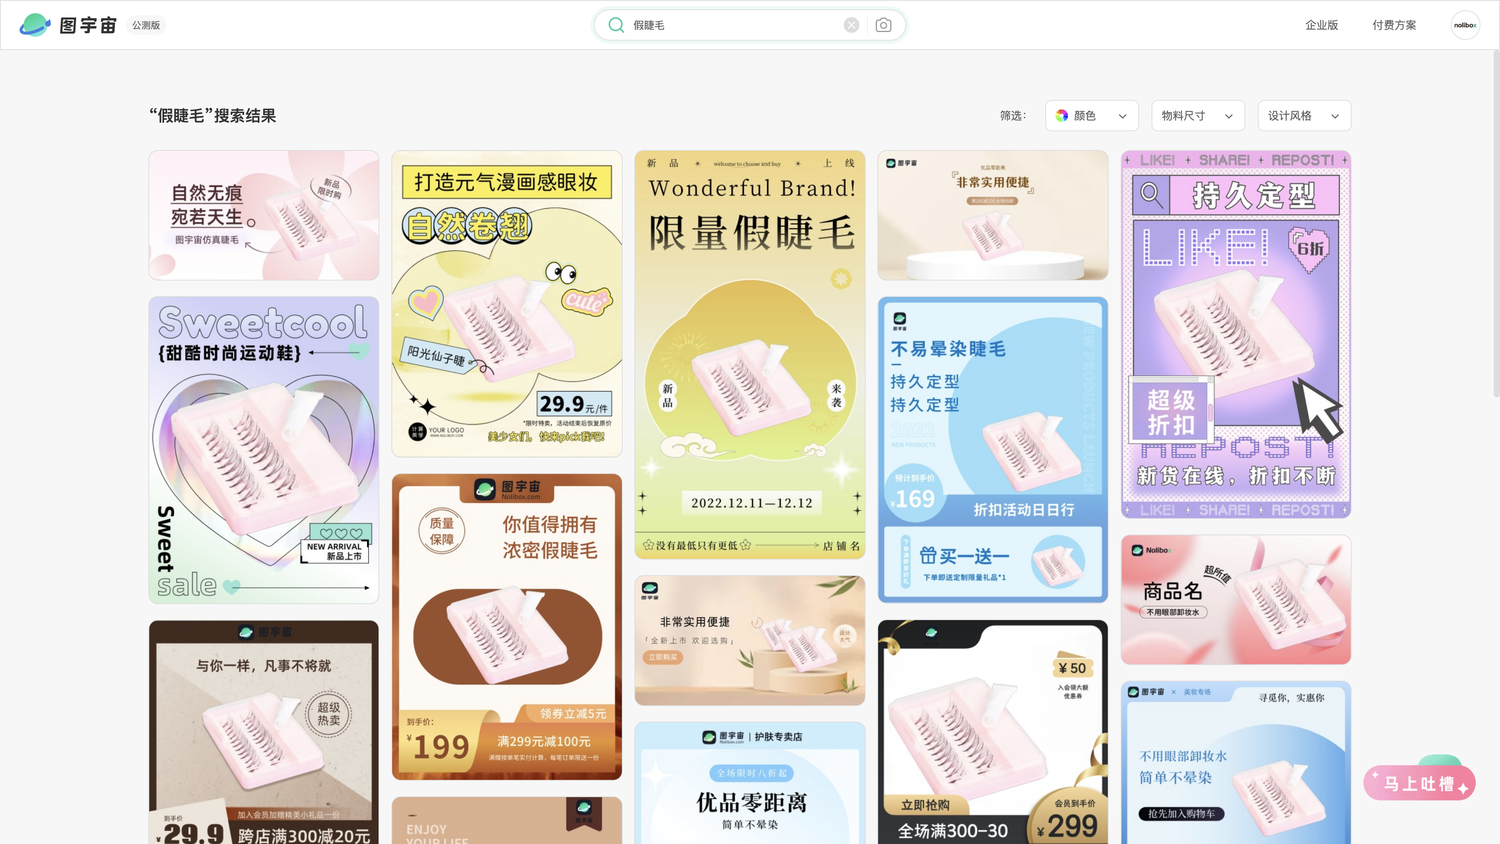Click the page vertical scrollbar
Image resolution: width=1500 pixels, height=844 pixels.
point(1495,225)
